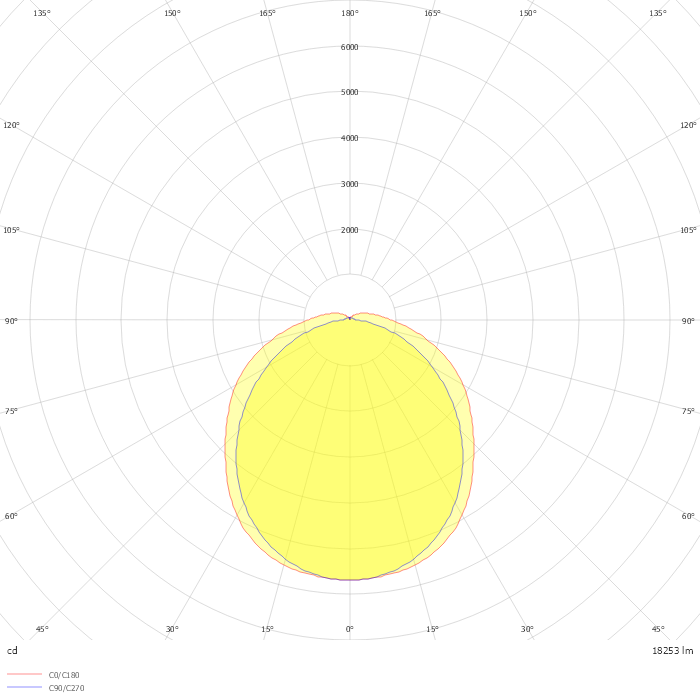The height and width of the screenshot is (700, 700).
Task: Click the 18253 lm luminous flux value
Action: click(673, 650)
